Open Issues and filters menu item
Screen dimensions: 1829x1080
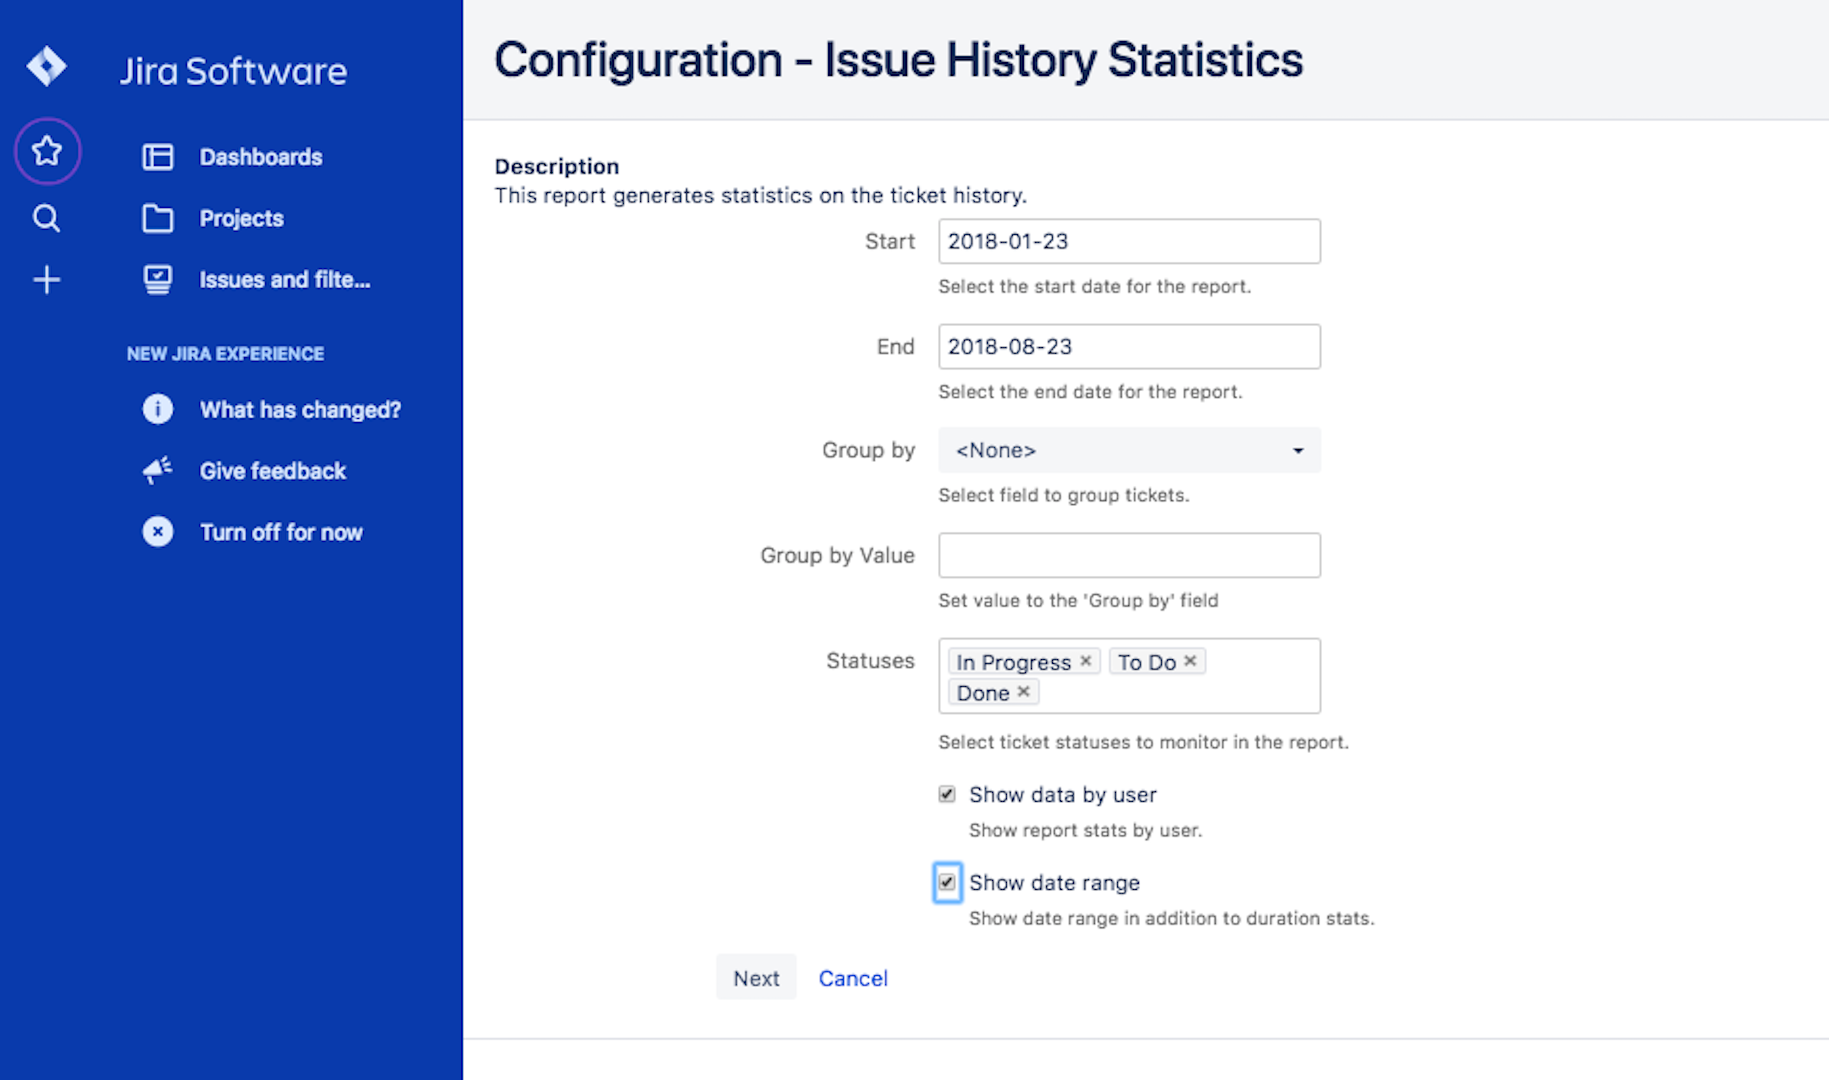pos(284,280)
